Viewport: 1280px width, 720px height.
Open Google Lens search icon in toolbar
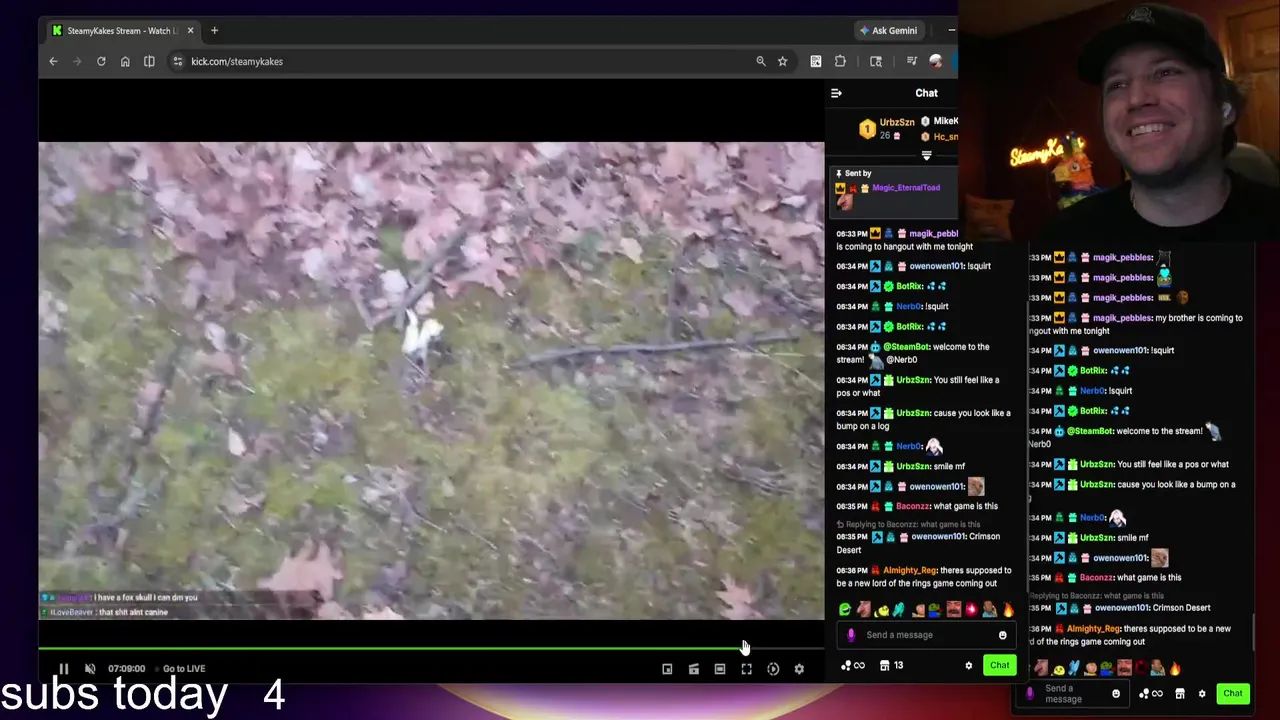click(x=876, y=62)
